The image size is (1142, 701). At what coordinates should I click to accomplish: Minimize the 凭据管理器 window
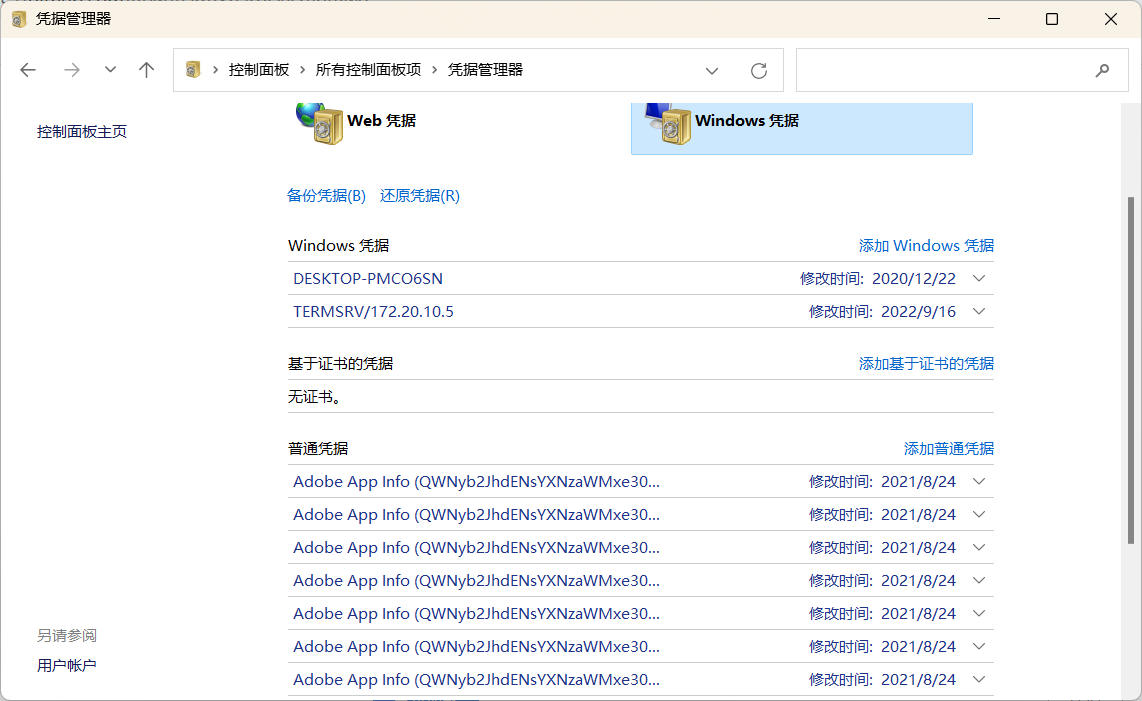coord(993,19)
